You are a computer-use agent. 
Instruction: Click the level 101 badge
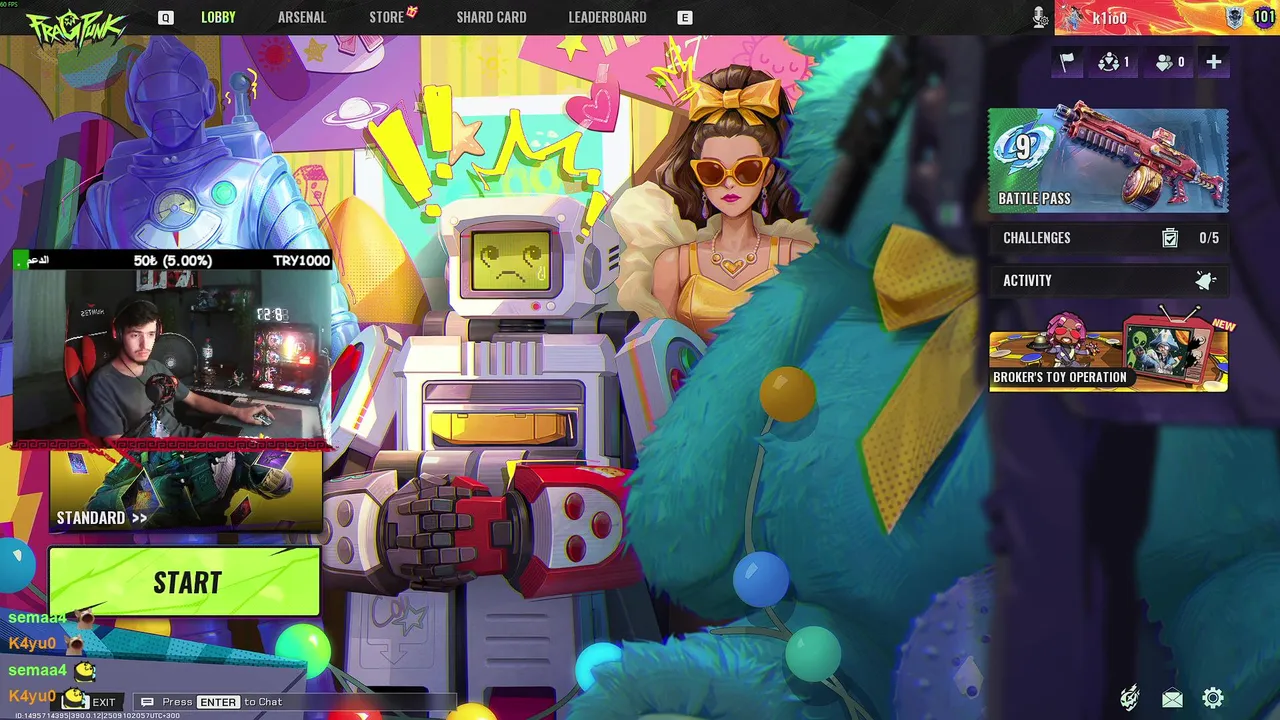[x=1264, y=17]
